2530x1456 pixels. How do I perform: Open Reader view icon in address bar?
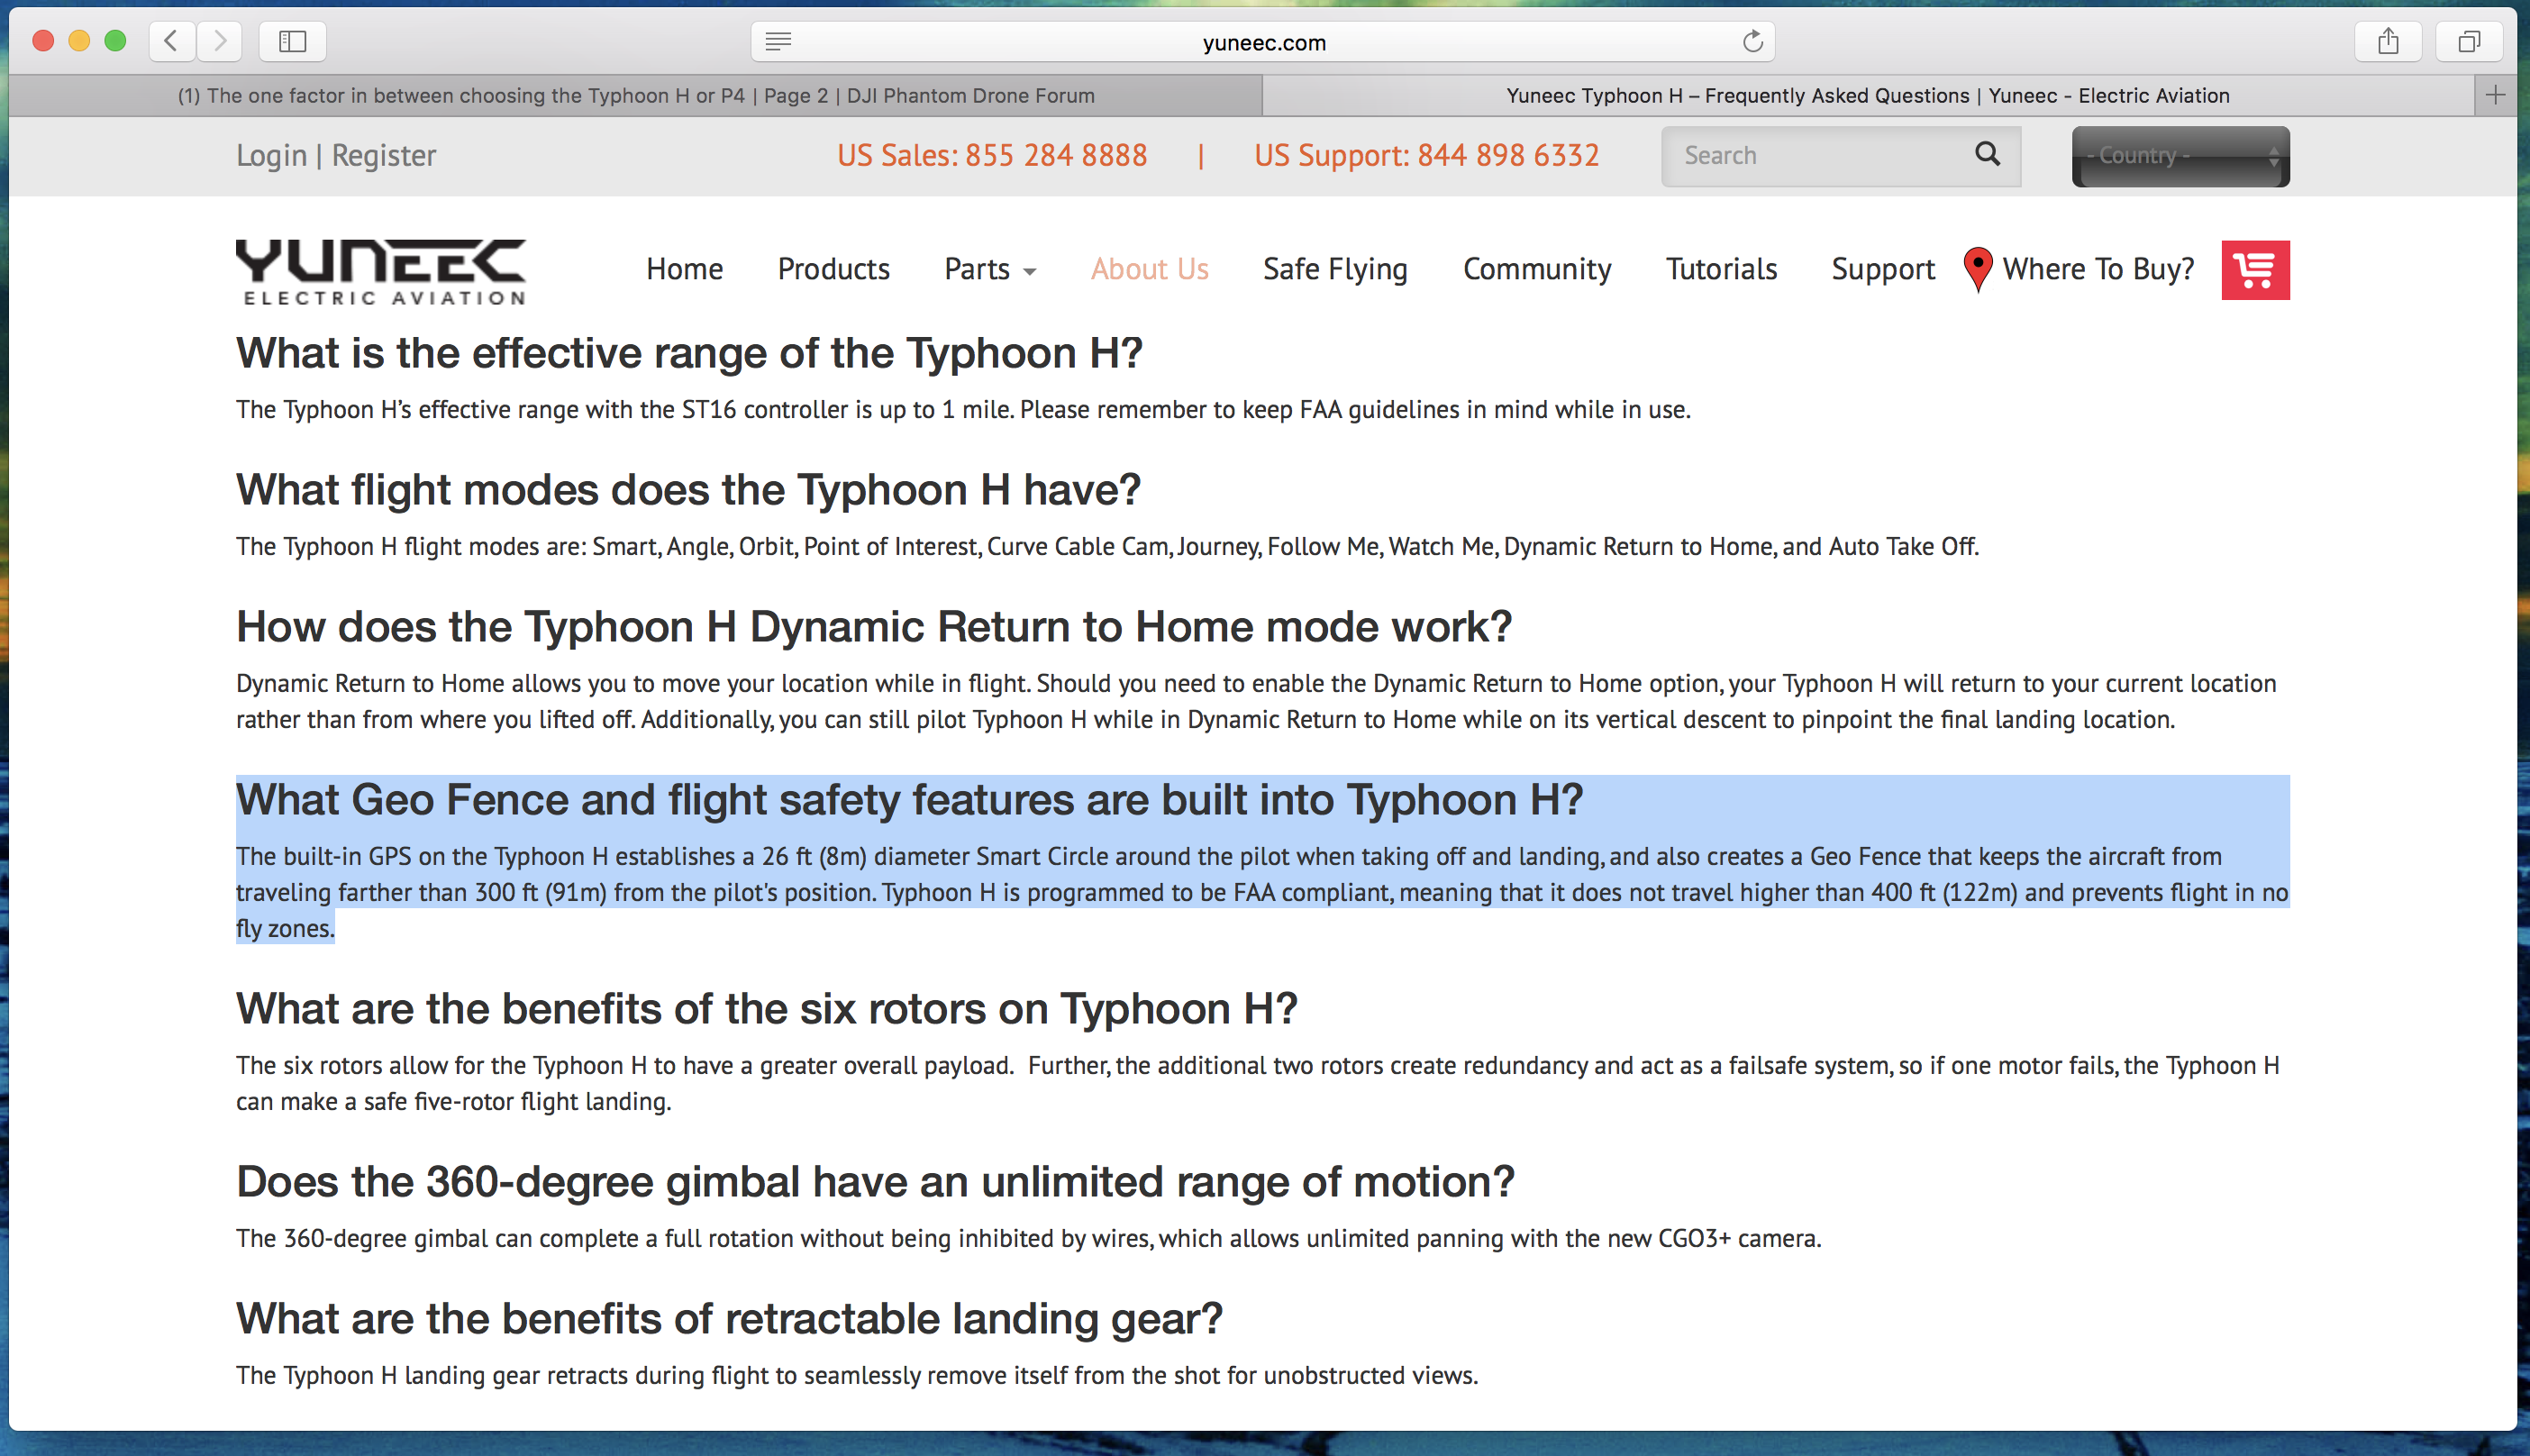click(778, 41)
